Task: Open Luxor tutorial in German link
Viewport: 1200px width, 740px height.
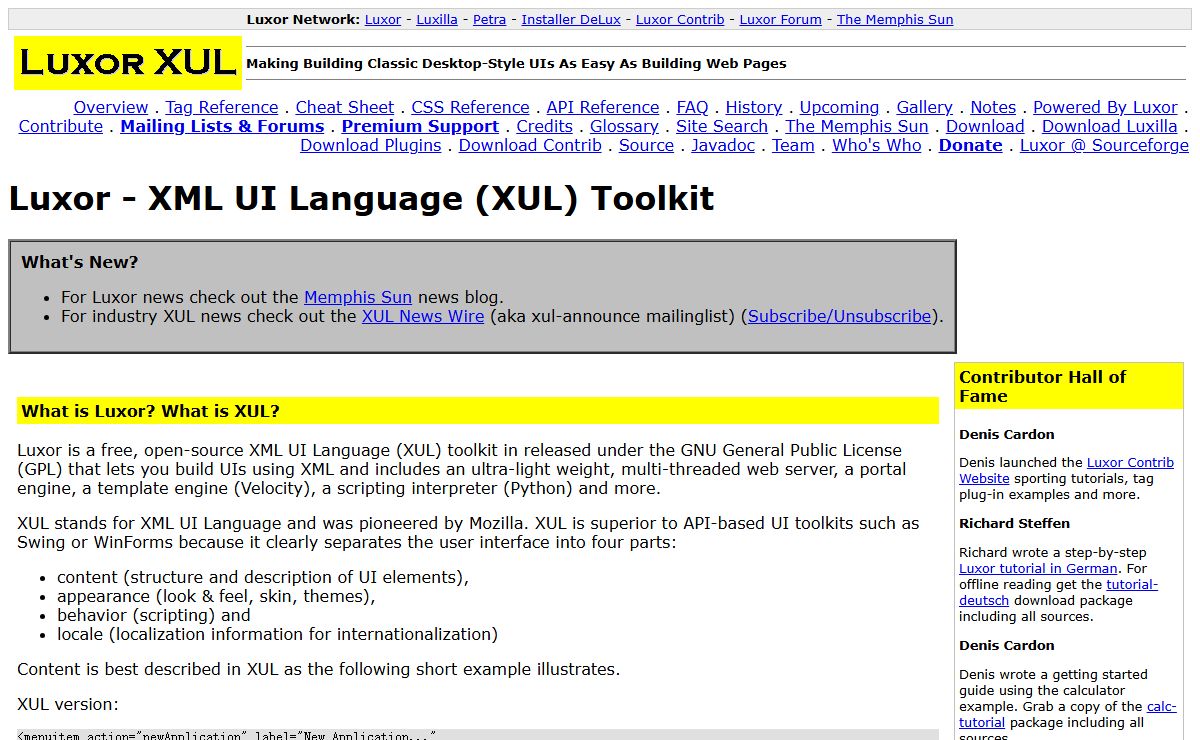Action: click(x=1038, y=568)
